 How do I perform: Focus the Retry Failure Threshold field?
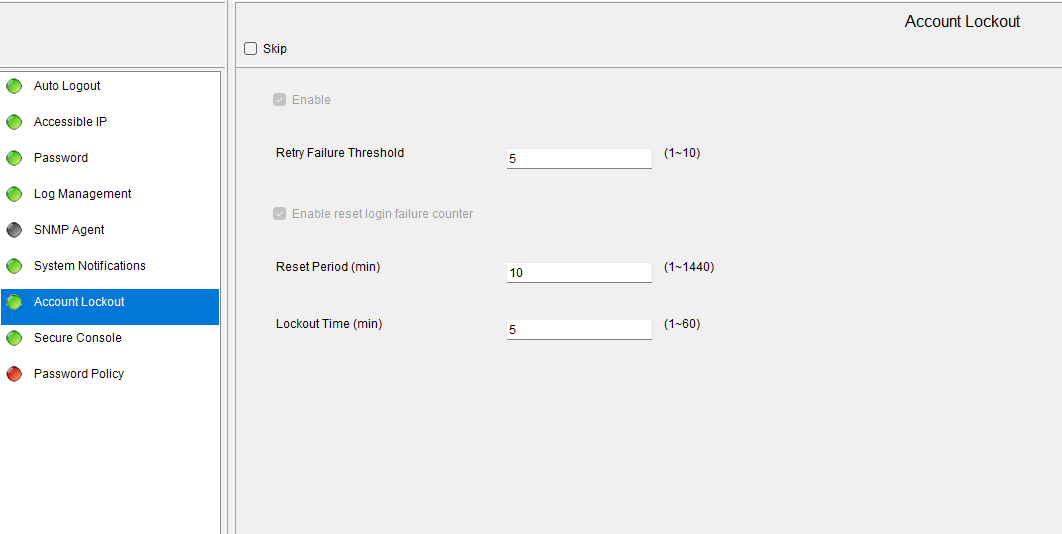[x=579, y=158]
